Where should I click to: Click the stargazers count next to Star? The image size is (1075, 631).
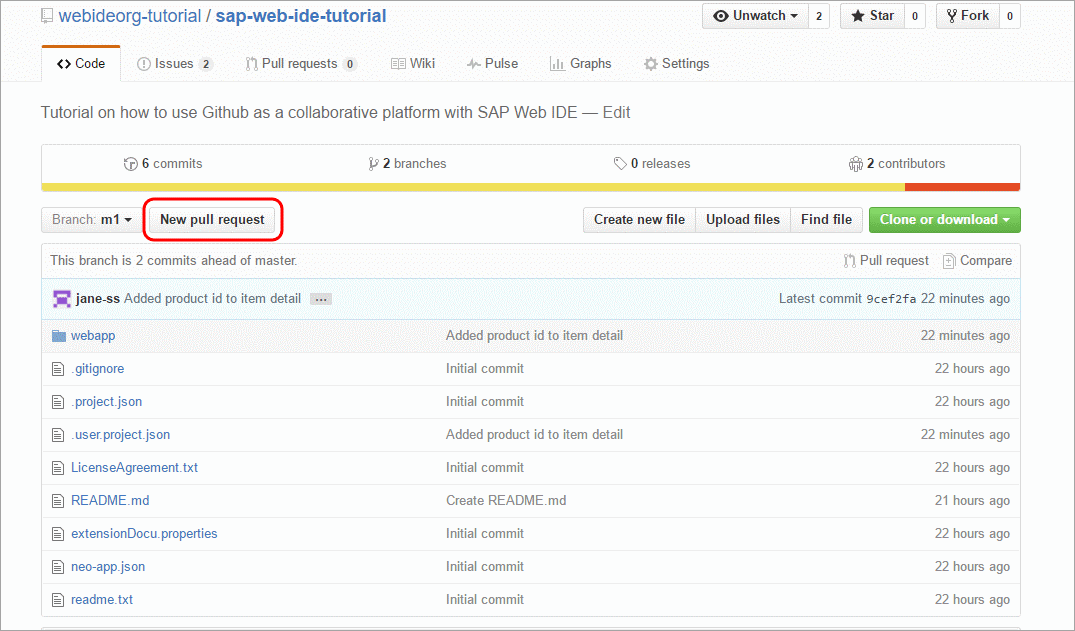915,16
